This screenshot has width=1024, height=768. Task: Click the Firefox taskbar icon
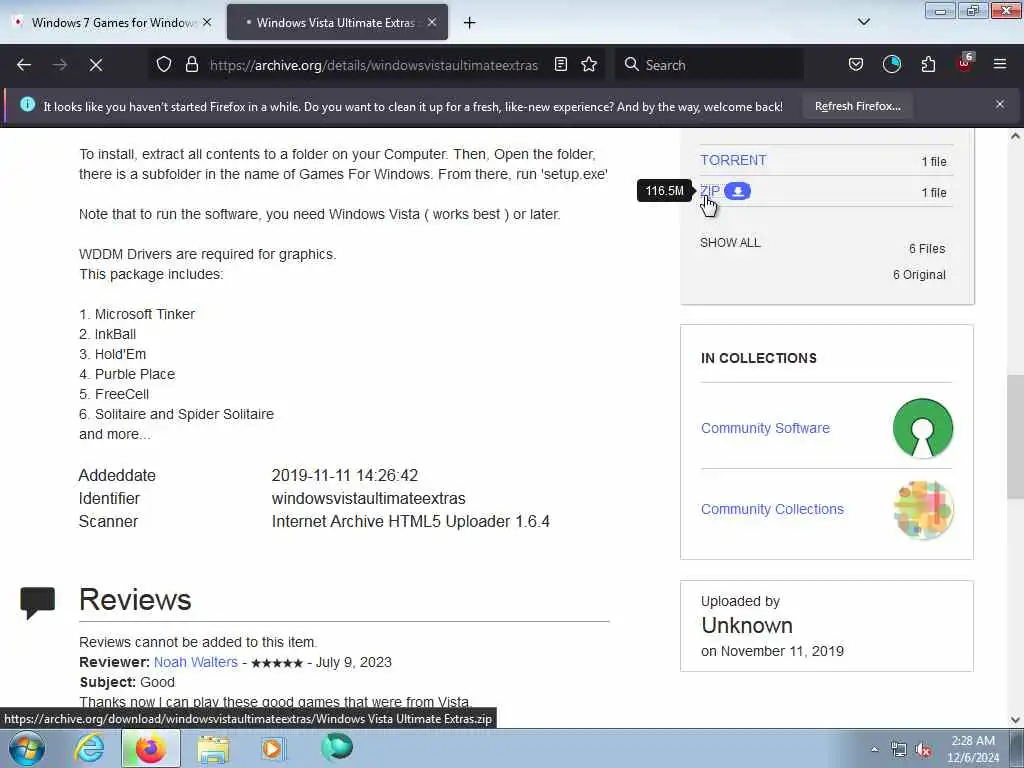coord(150,748)
